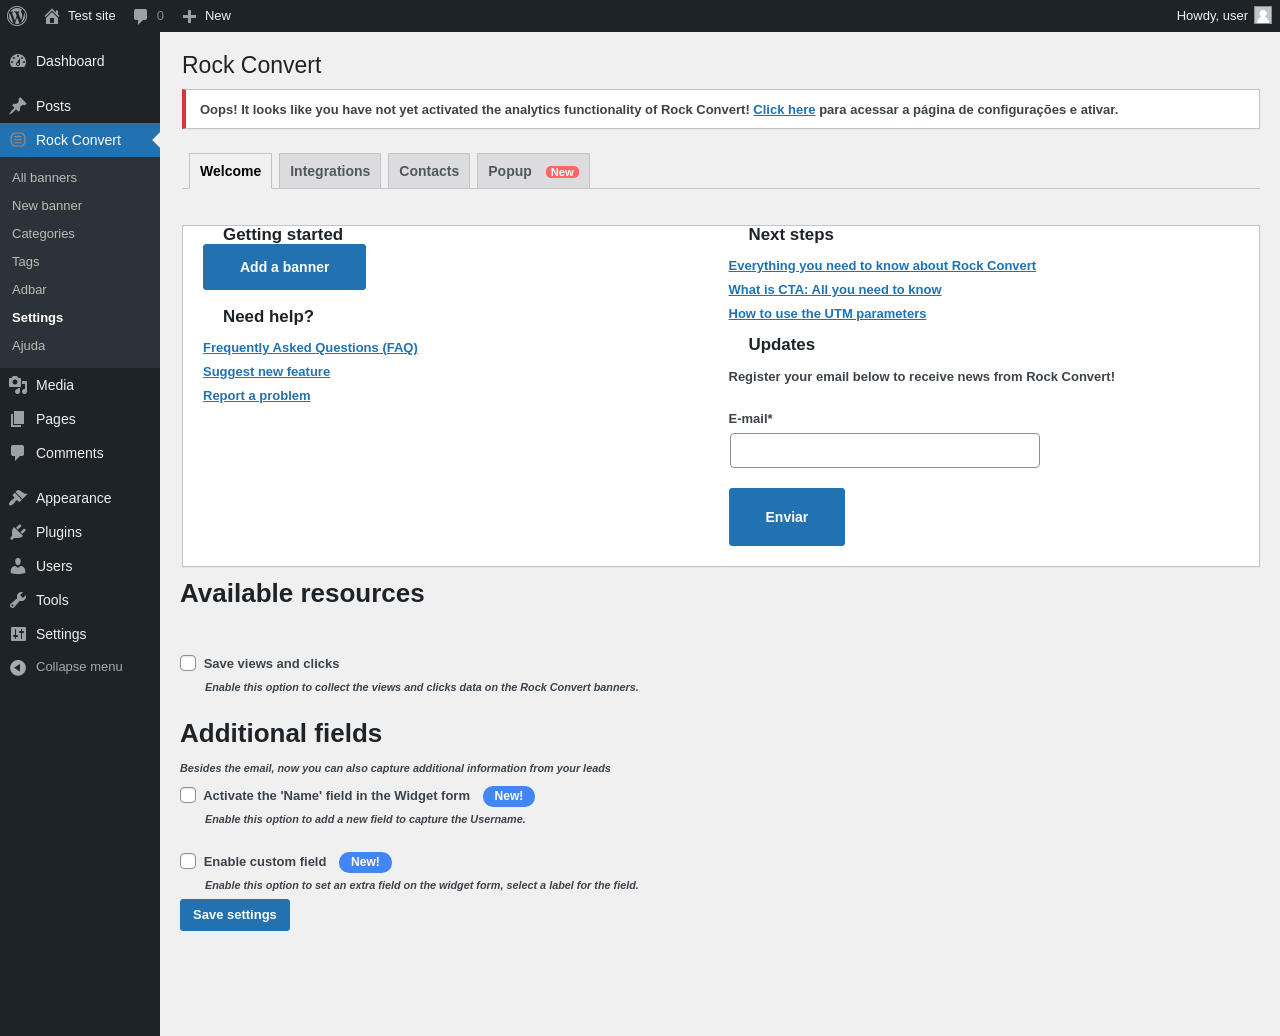This screenshot has width=1280, height=1036.
Task: Enable Save views and clicks checkbox
Action: 188,663
